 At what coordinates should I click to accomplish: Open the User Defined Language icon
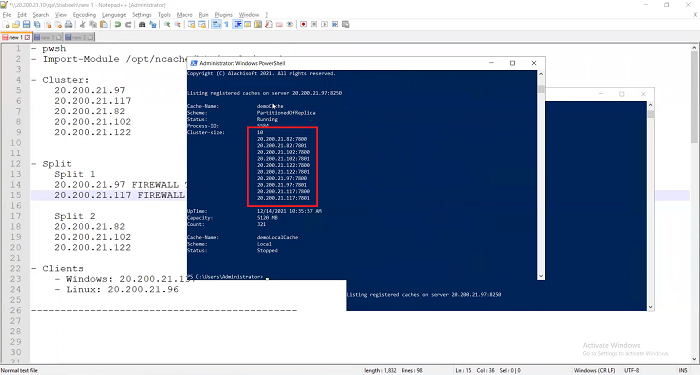[x=247, y=25]
